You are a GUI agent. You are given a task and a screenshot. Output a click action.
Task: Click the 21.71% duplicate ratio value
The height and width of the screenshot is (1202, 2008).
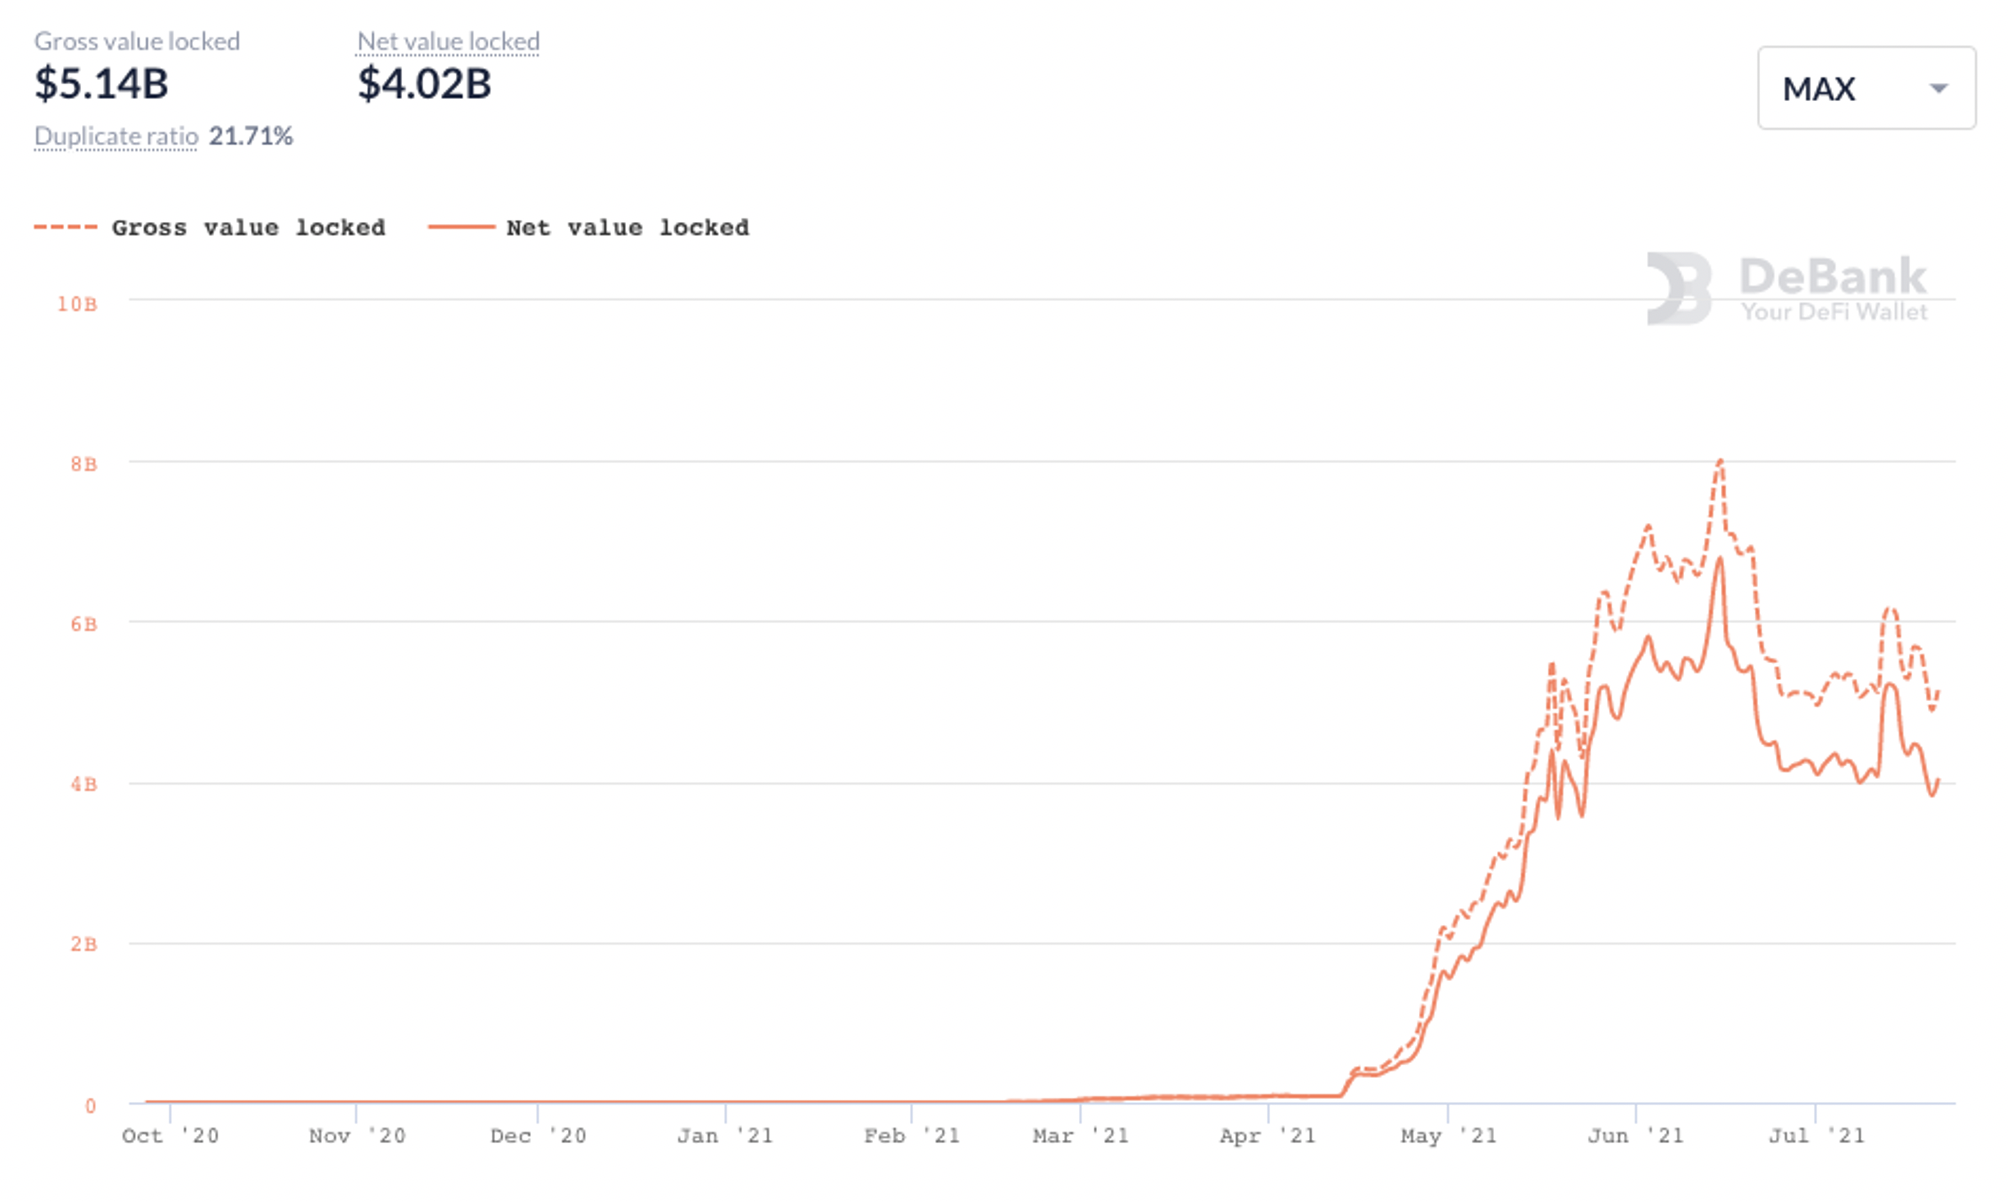tap(251, 136)
